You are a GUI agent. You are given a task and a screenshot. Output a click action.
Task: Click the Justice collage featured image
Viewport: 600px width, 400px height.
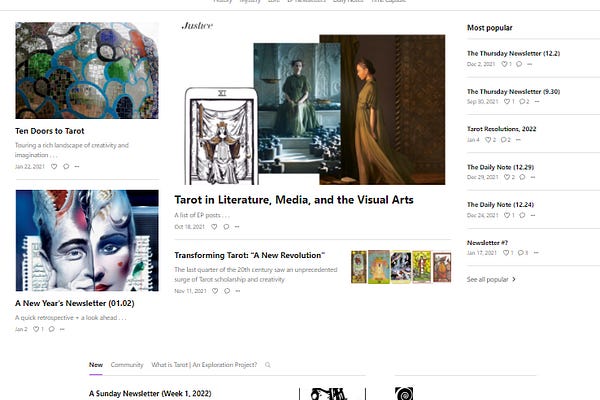(313, 103)
